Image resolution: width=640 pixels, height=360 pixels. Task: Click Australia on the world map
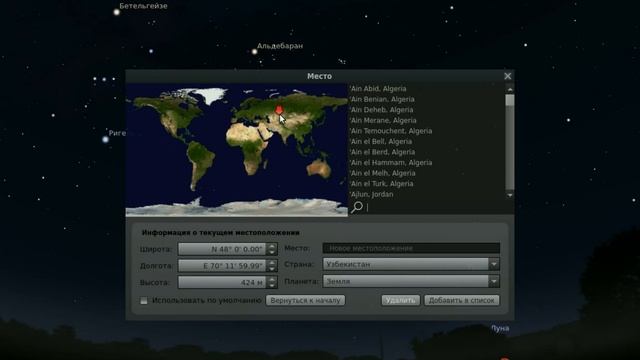pyautogui.click(x=318, y=168)
